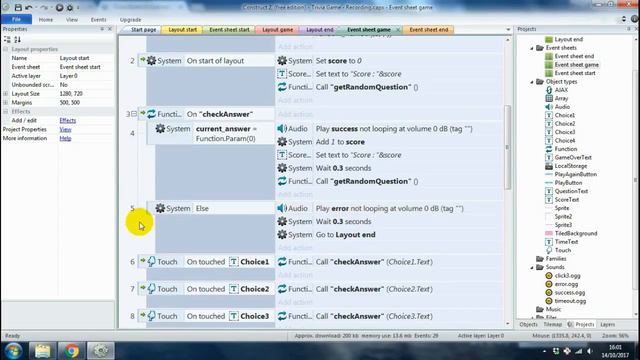Image resolution: width=640 pixels, height=360 pixels.
Task: Select the LocalStorage object type
Action: coord(570,166)
